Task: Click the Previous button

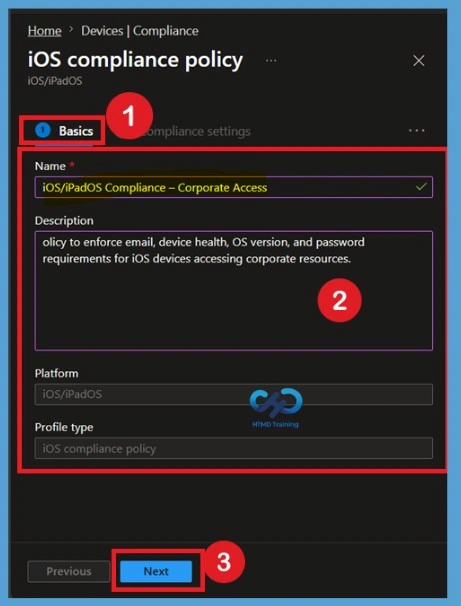Action: click(x=69, y=571)
